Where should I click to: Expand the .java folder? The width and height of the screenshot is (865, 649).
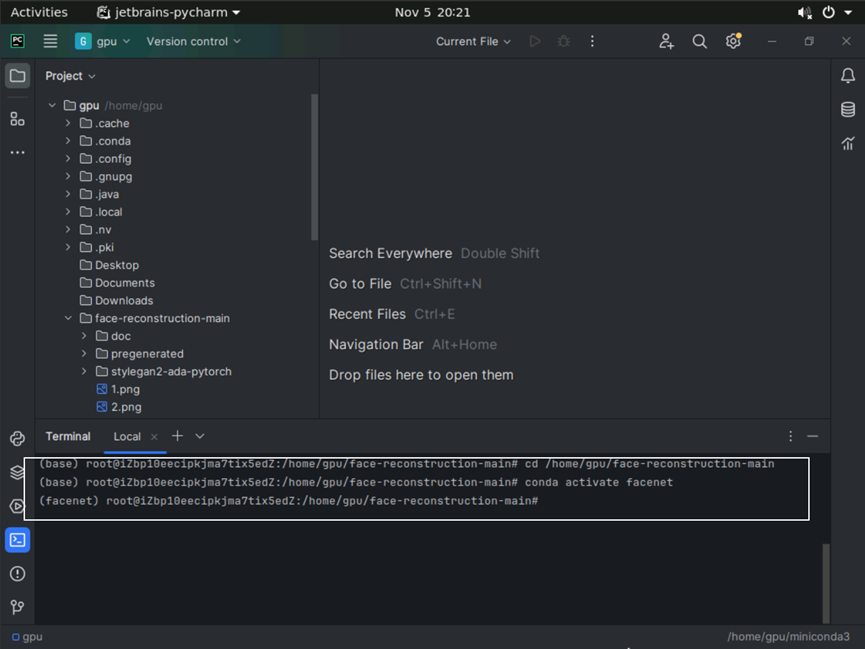[68, 194]
